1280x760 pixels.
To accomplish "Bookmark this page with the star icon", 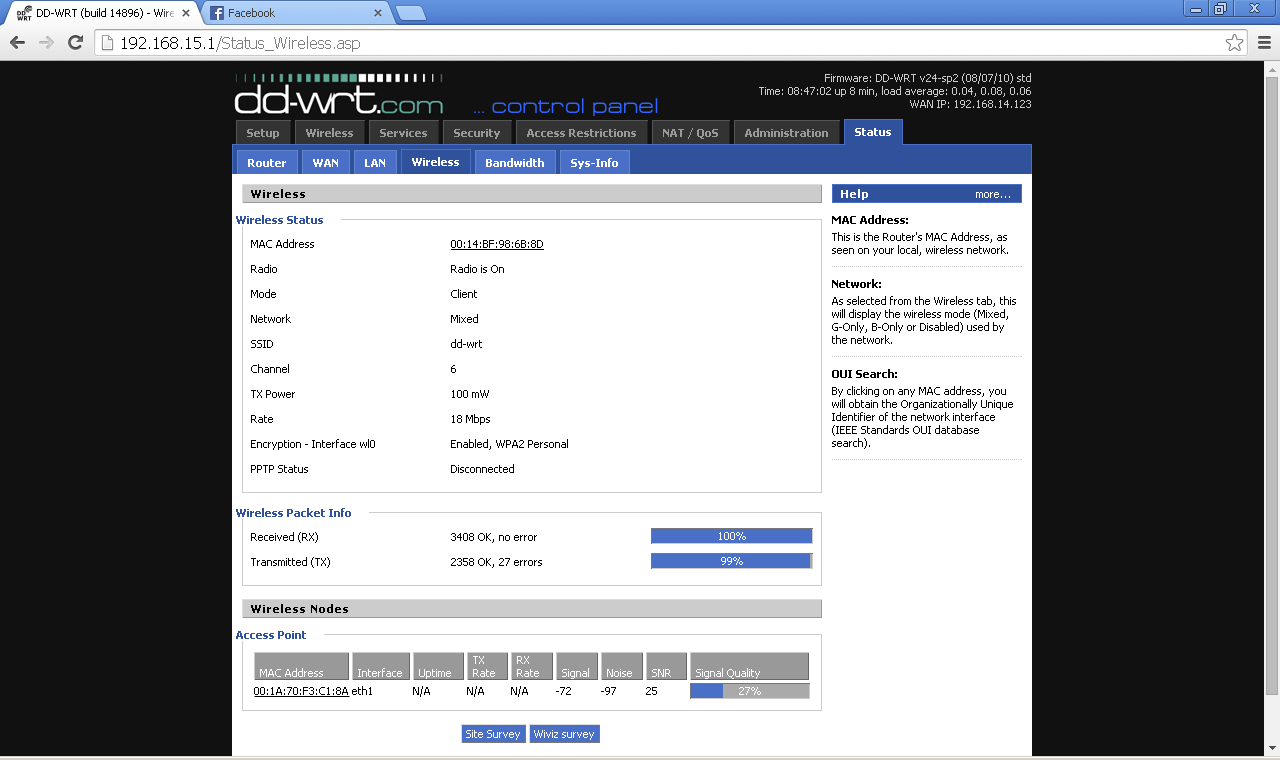I will tap(1234, 43).
